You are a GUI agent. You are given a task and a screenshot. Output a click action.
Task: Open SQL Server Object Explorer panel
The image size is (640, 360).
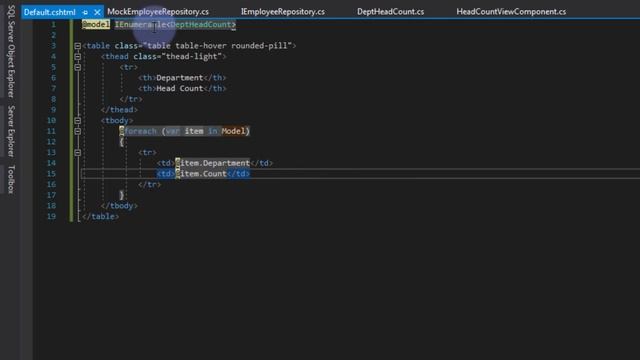point(11,51)
